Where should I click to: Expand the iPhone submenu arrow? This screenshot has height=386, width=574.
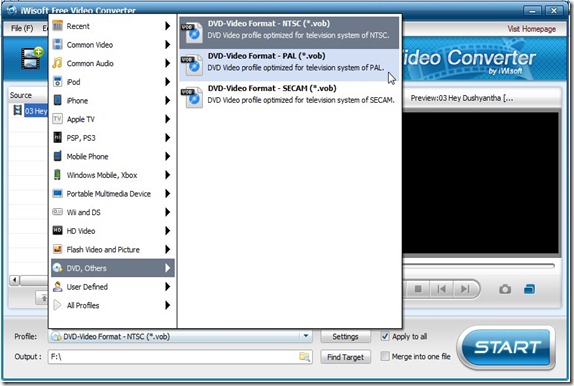point(167,100)
